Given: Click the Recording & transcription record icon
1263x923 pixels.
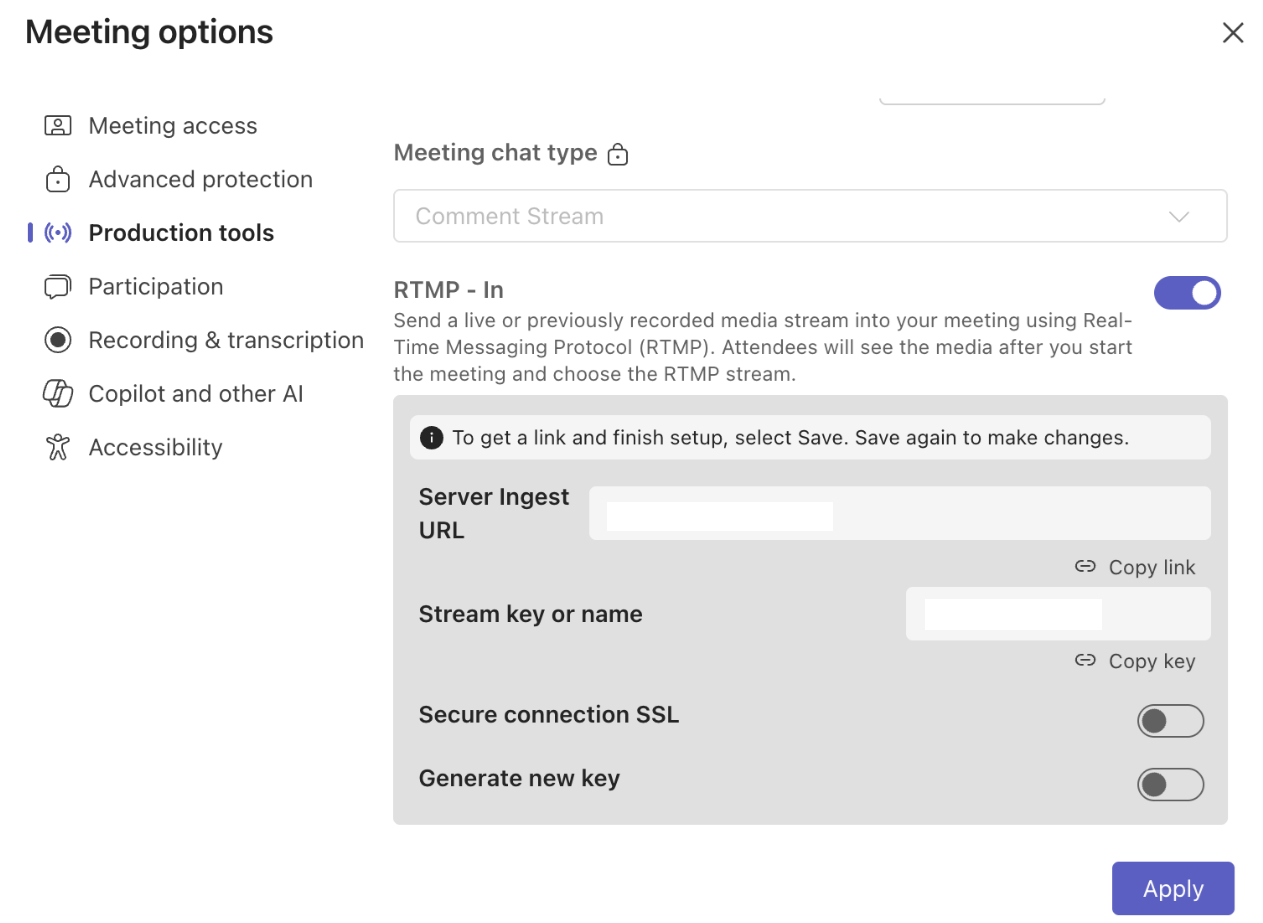Looking at the screenshot, I should (58, 340).
